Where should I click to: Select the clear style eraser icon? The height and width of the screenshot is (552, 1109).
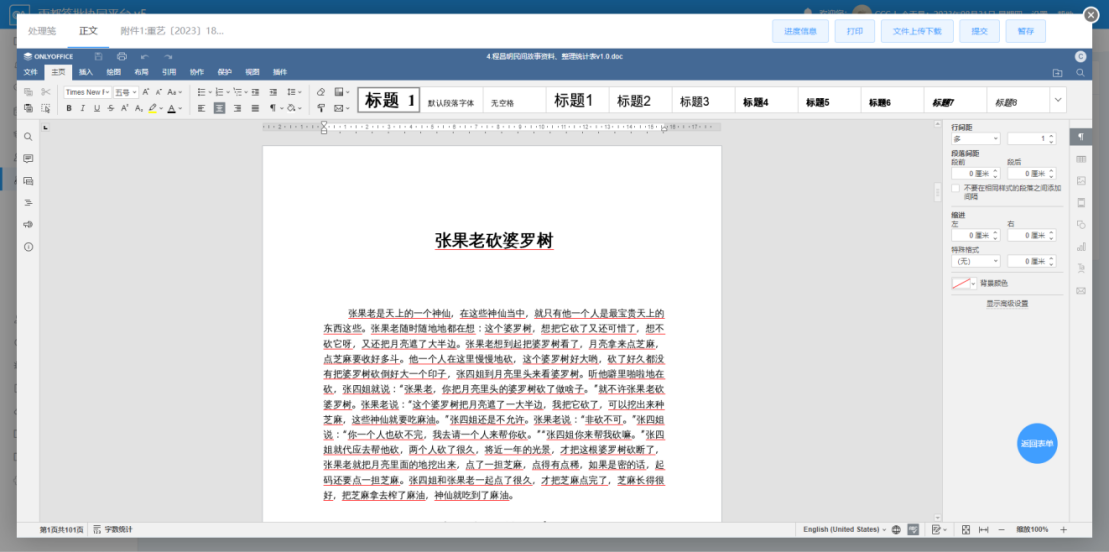coord(321,92)
